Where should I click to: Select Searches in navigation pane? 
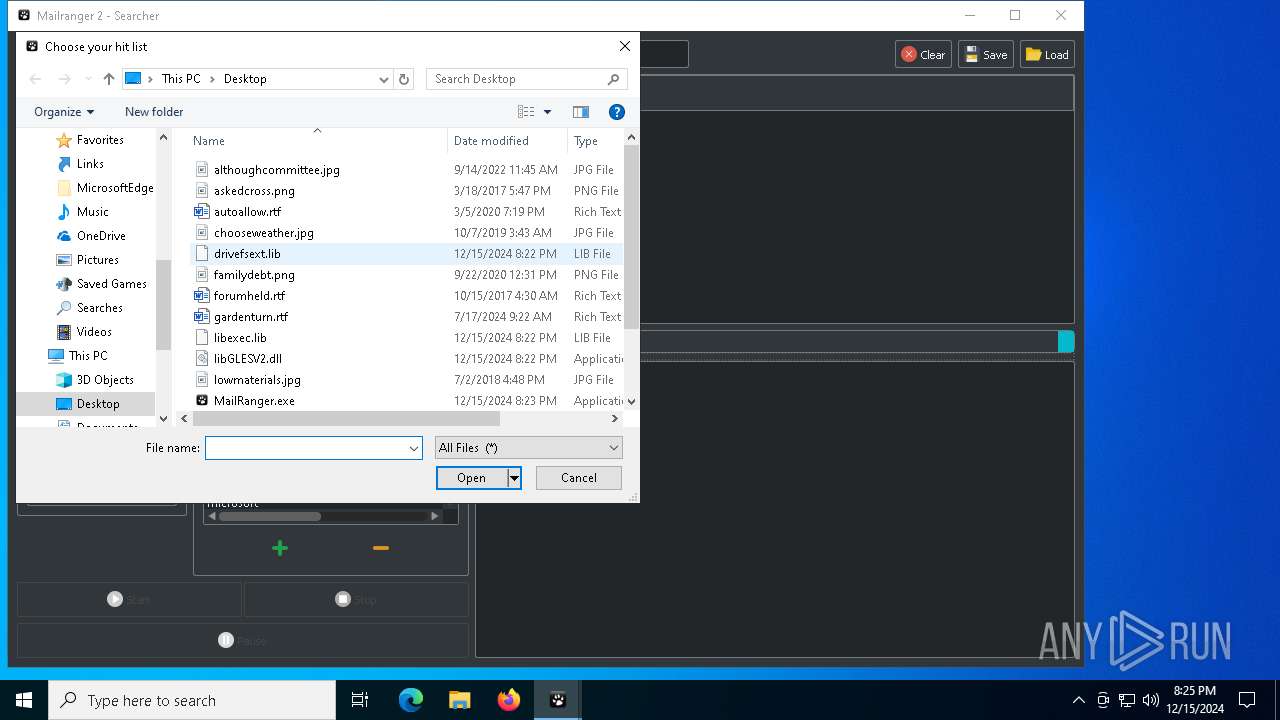click(x=100, y=308)
